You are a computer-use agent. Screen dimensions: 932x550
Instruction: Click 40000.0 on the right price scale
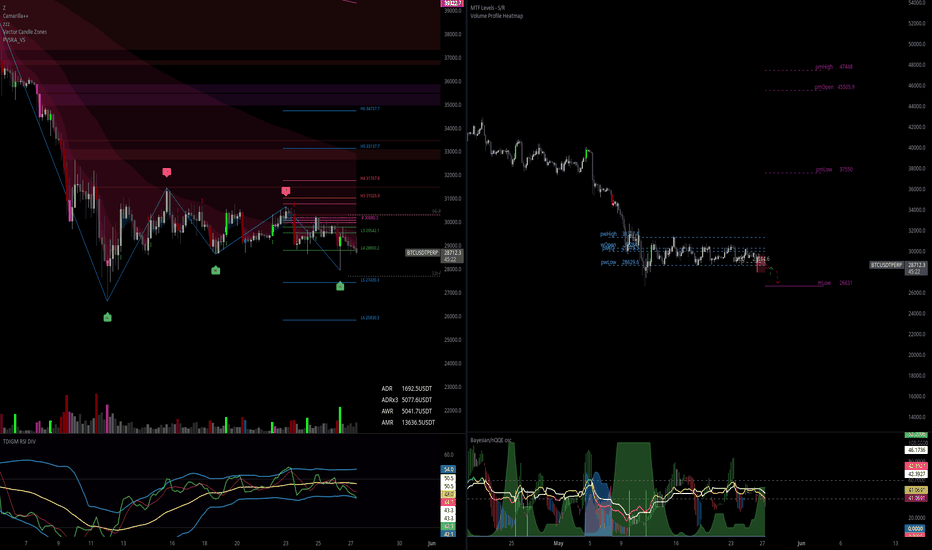point(917,148)
